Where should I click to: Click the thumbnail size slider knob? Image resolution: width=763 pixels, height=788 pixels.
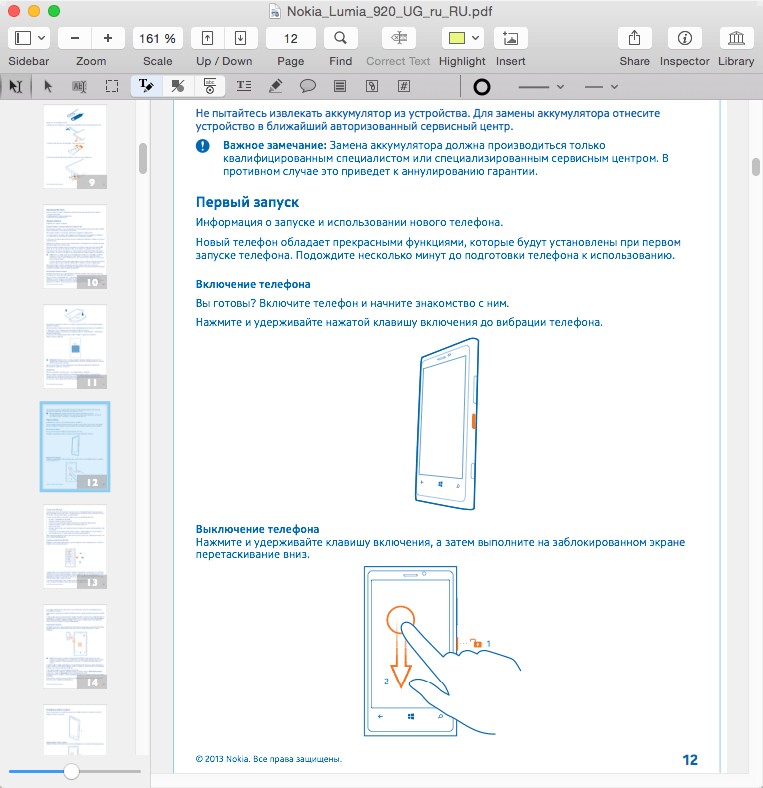coord(71,771)
